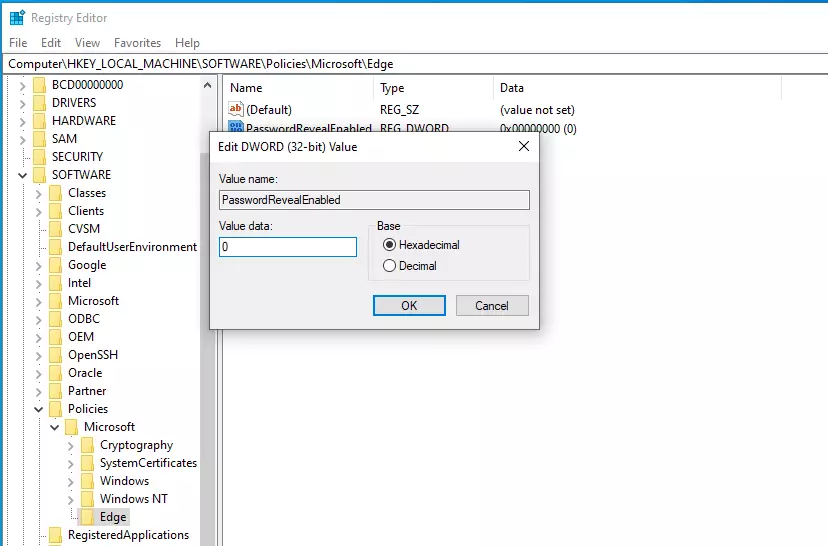Click the Google folder icon
Viewport: 828px width, 546px height.
[x=55, y=265]
